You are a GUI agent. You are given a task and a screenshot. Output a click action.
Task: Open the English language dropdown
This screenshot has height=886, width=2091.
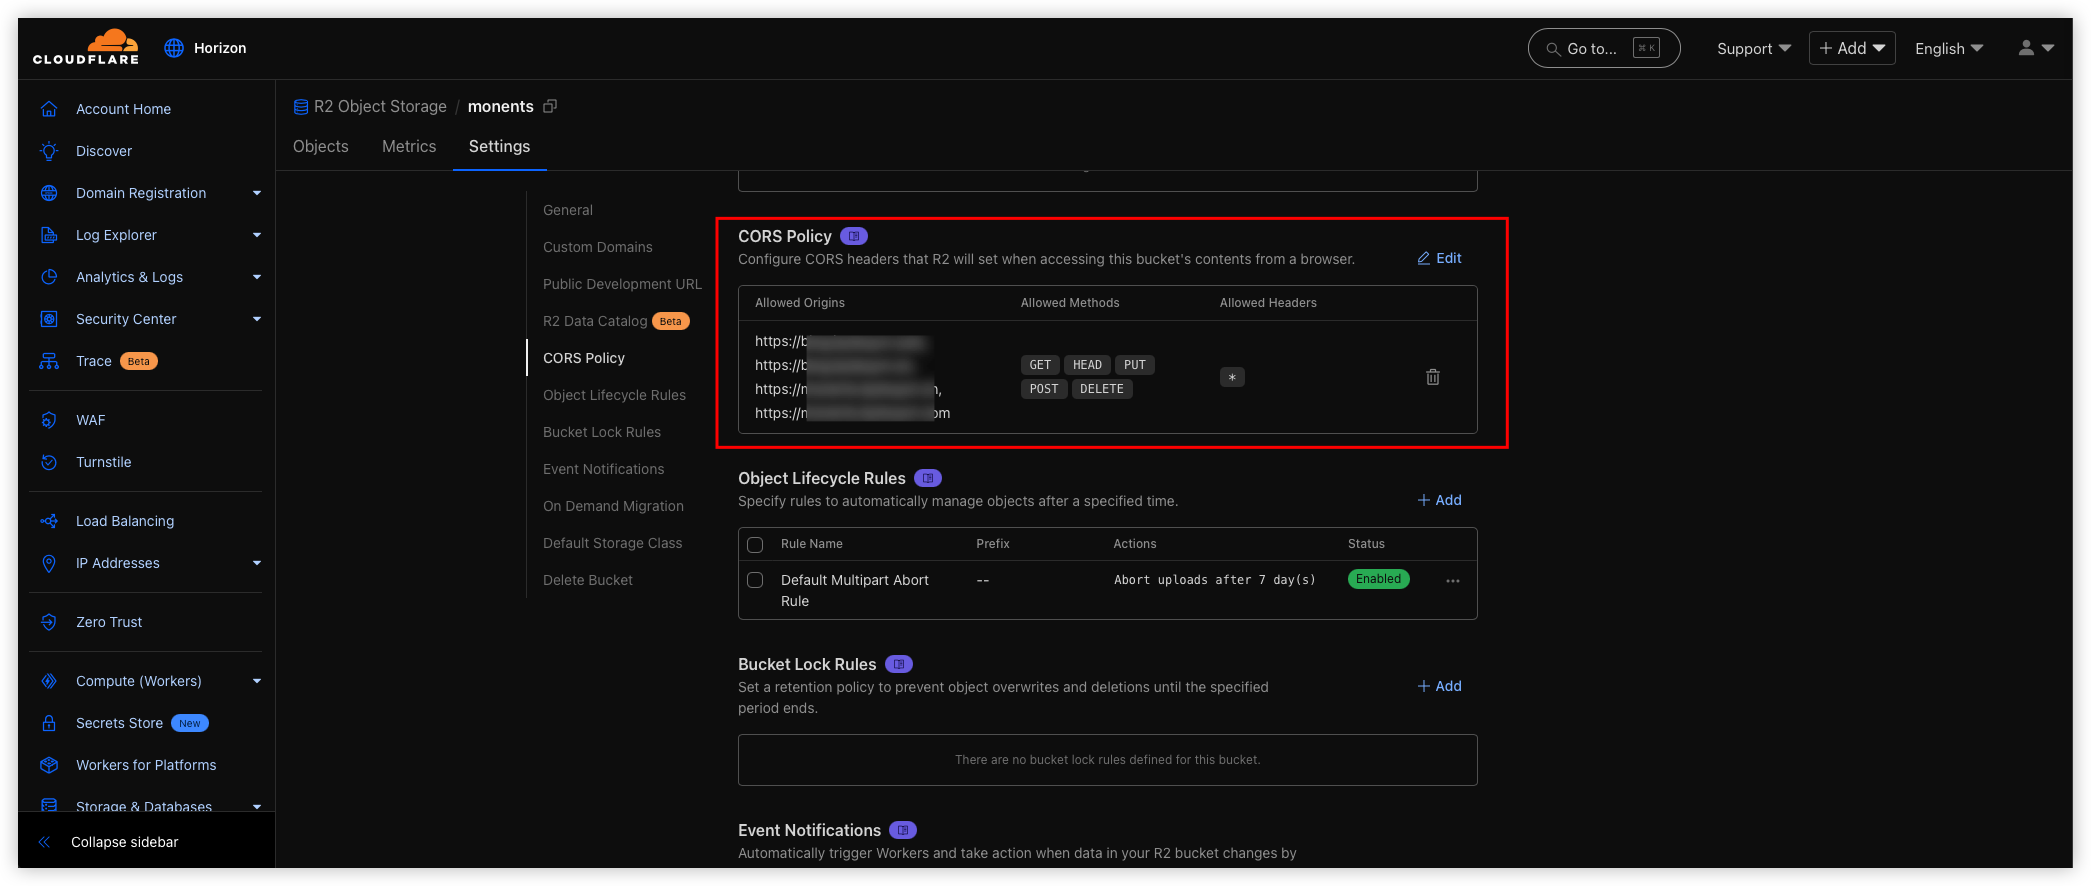[1949, 48]
